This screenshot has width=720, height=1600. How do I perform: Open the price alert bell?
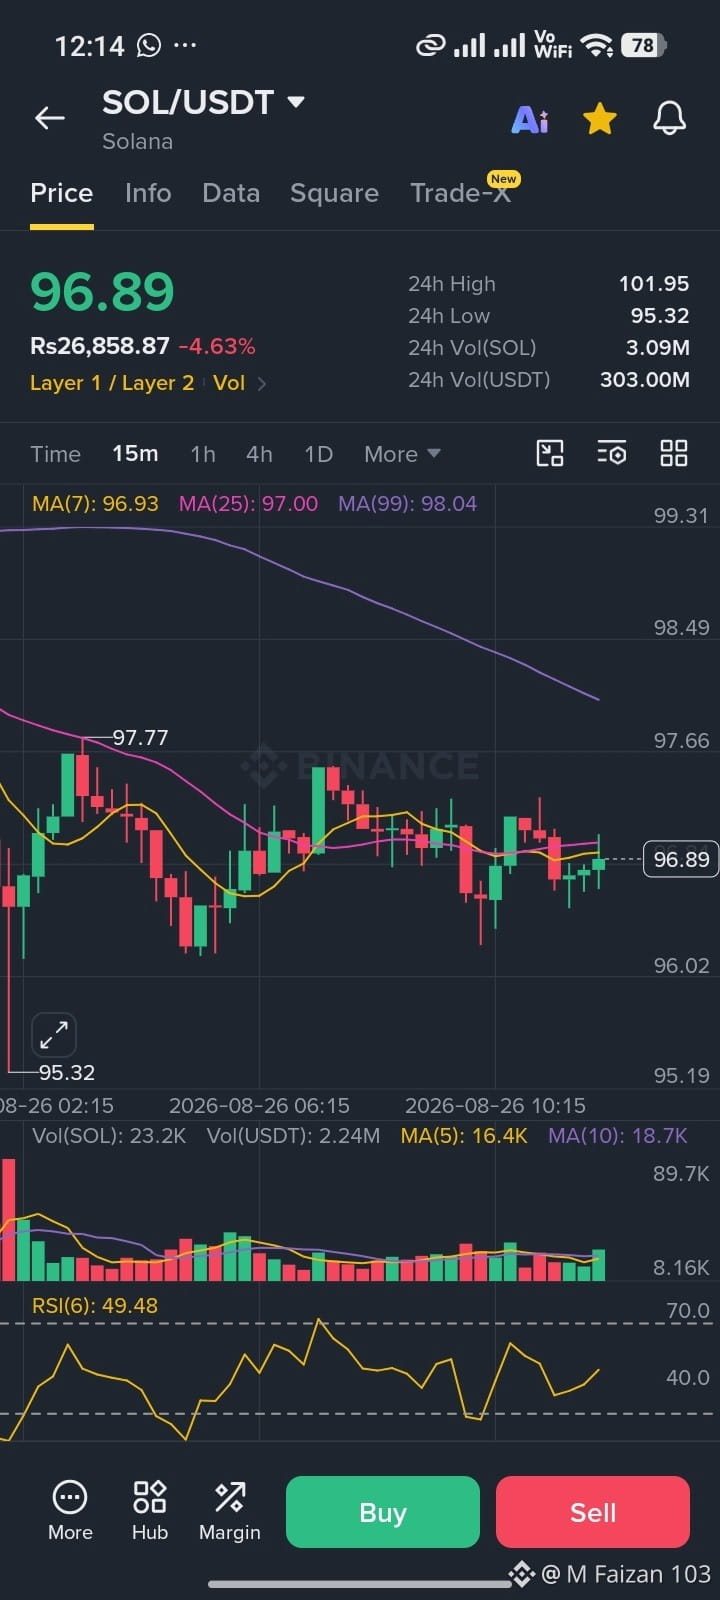pyautogui.click(x=670, y=118)
